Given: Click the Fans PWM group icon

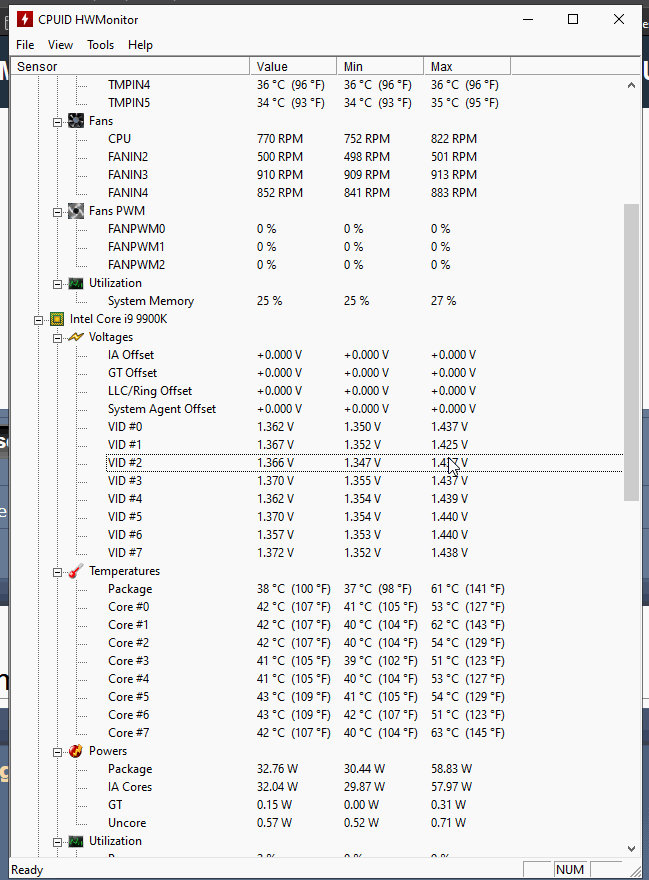Looking at the screenshot, I should [76, 211].
